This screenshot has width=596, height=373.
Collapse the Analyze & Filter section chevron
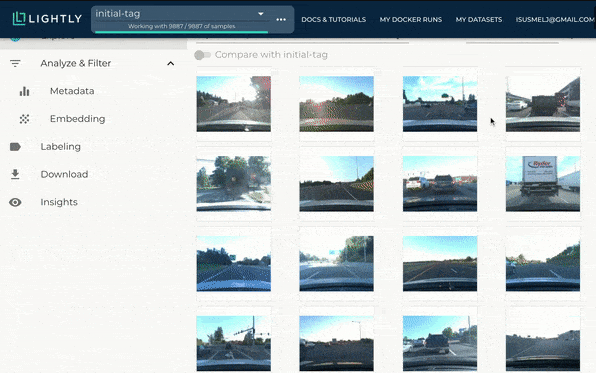click(171, 63)
